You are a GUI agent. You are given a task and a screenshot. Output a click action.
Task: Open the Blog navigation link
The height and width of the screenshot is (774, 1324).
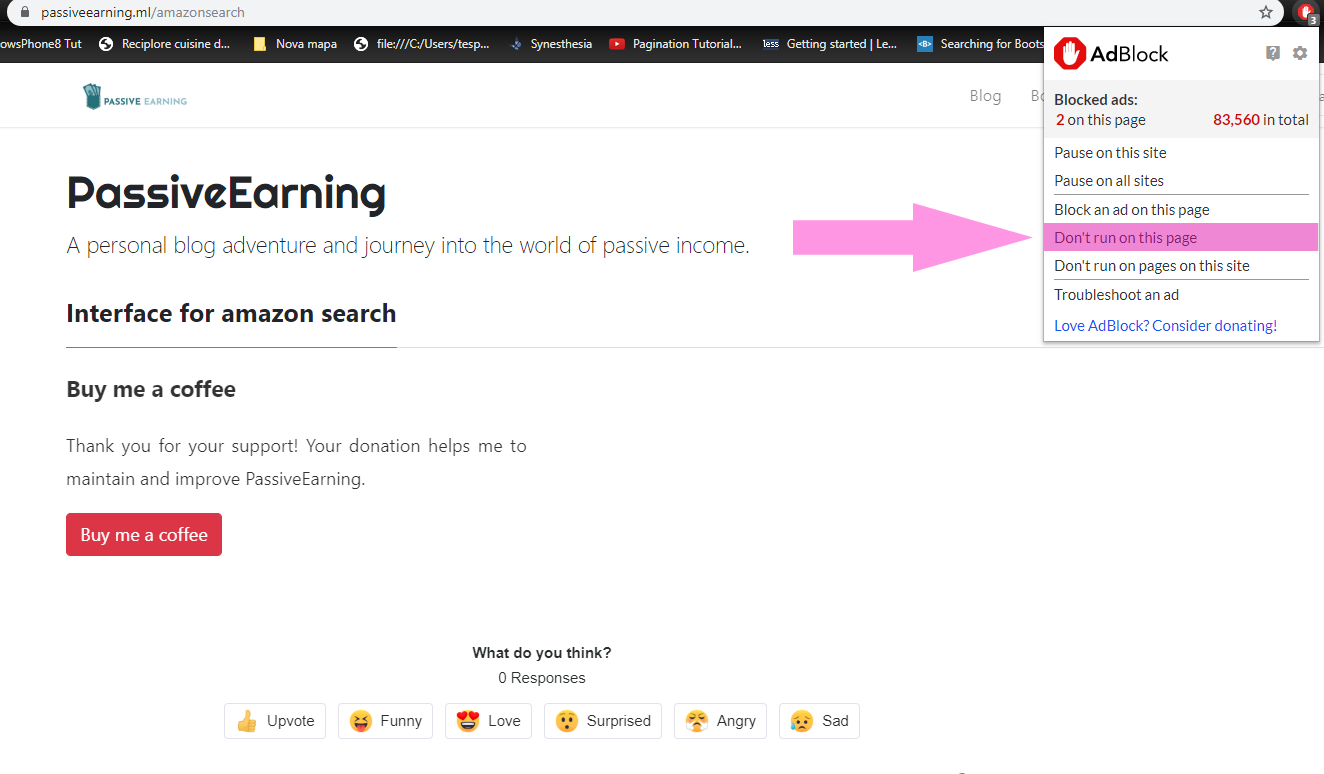tap(985, 96)
